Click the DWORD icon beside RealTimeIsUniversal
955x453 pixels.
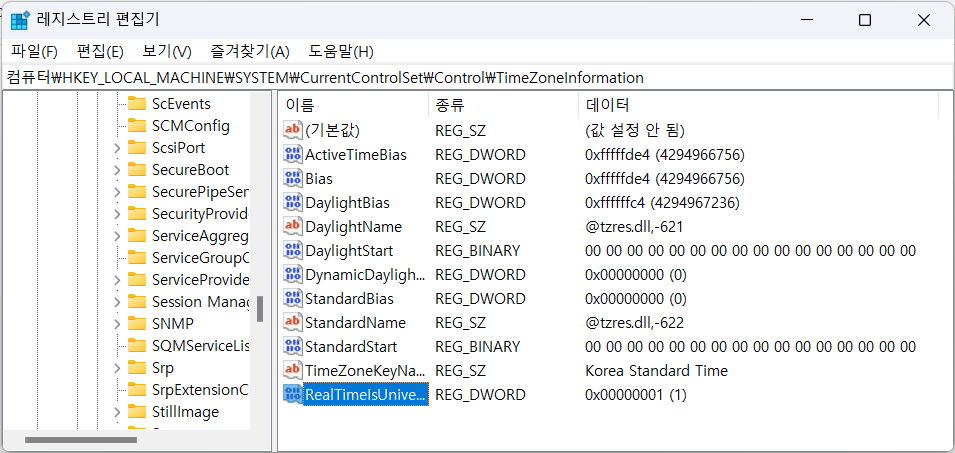click(x=293, y=395)
